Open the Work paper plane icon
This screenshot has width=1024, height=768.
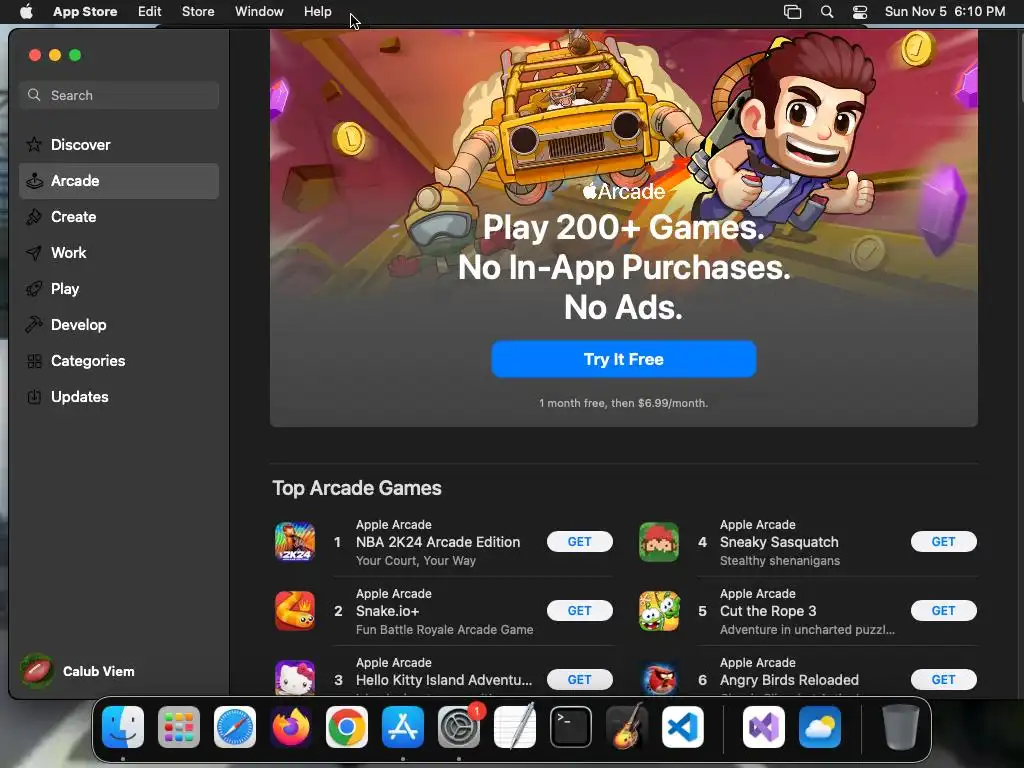tap(34, 253)
